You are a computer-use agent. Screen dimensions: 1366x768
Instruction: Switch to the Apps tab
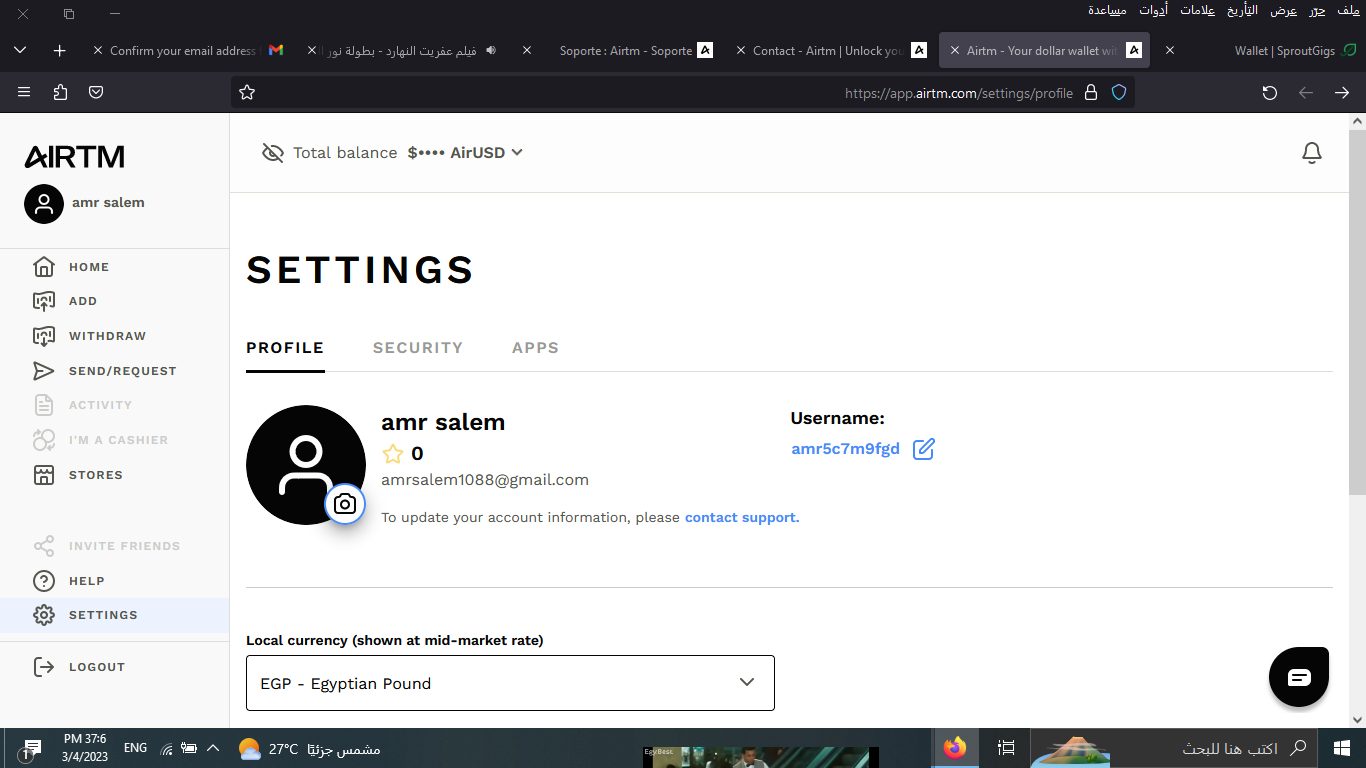point(535,348)
